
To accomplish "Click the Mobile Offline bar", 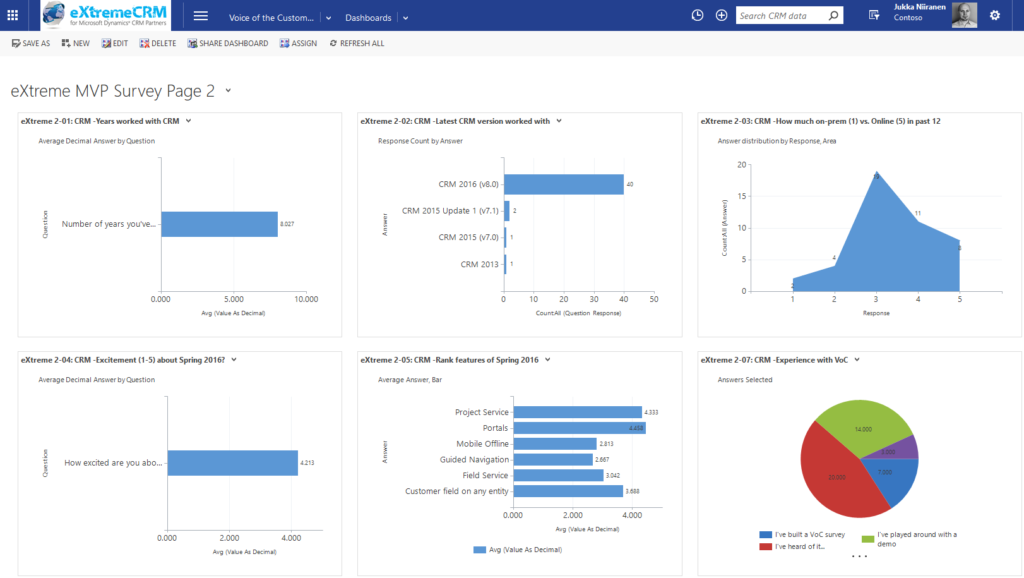I will [x=555, y=443].
